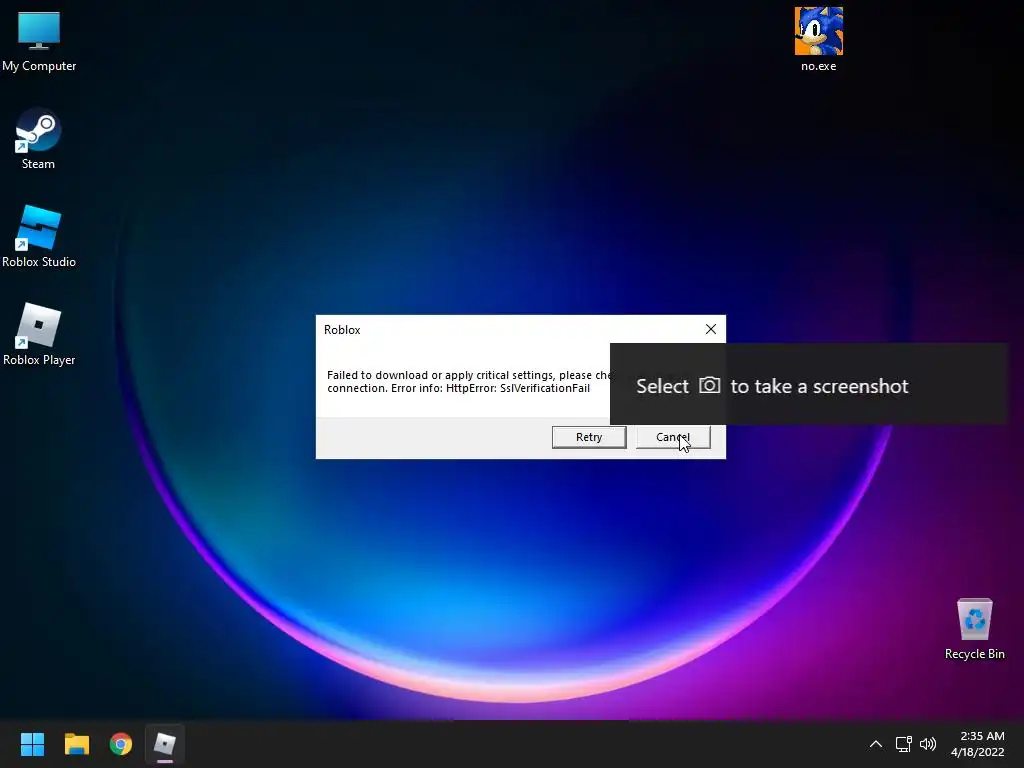Select the Roblox Studio desktop shortcut
The image size is (1024, 768).
pos(39,236)
